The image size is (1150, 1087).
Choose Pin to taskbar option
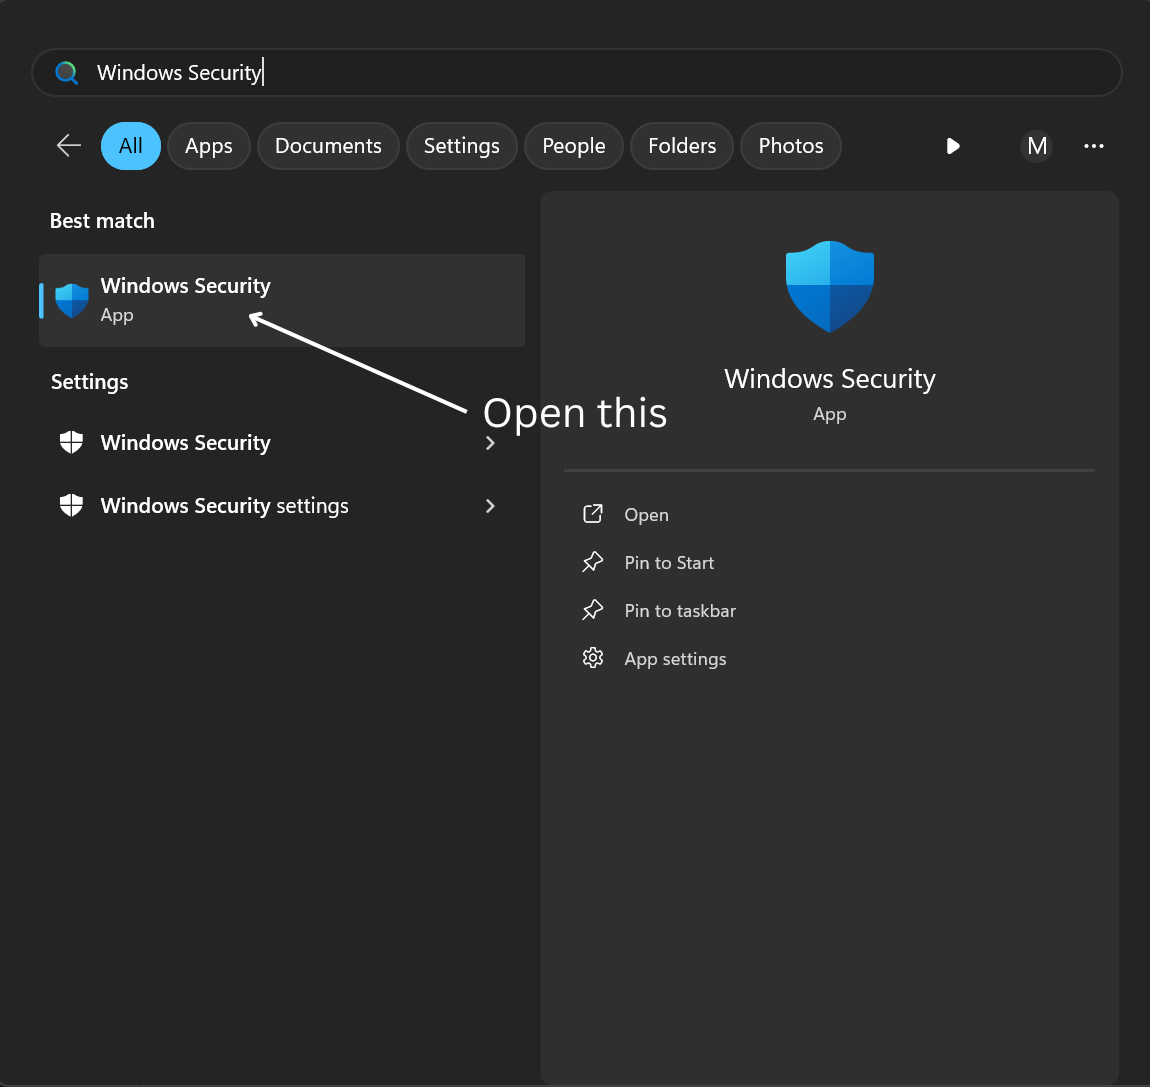(680, 610)
